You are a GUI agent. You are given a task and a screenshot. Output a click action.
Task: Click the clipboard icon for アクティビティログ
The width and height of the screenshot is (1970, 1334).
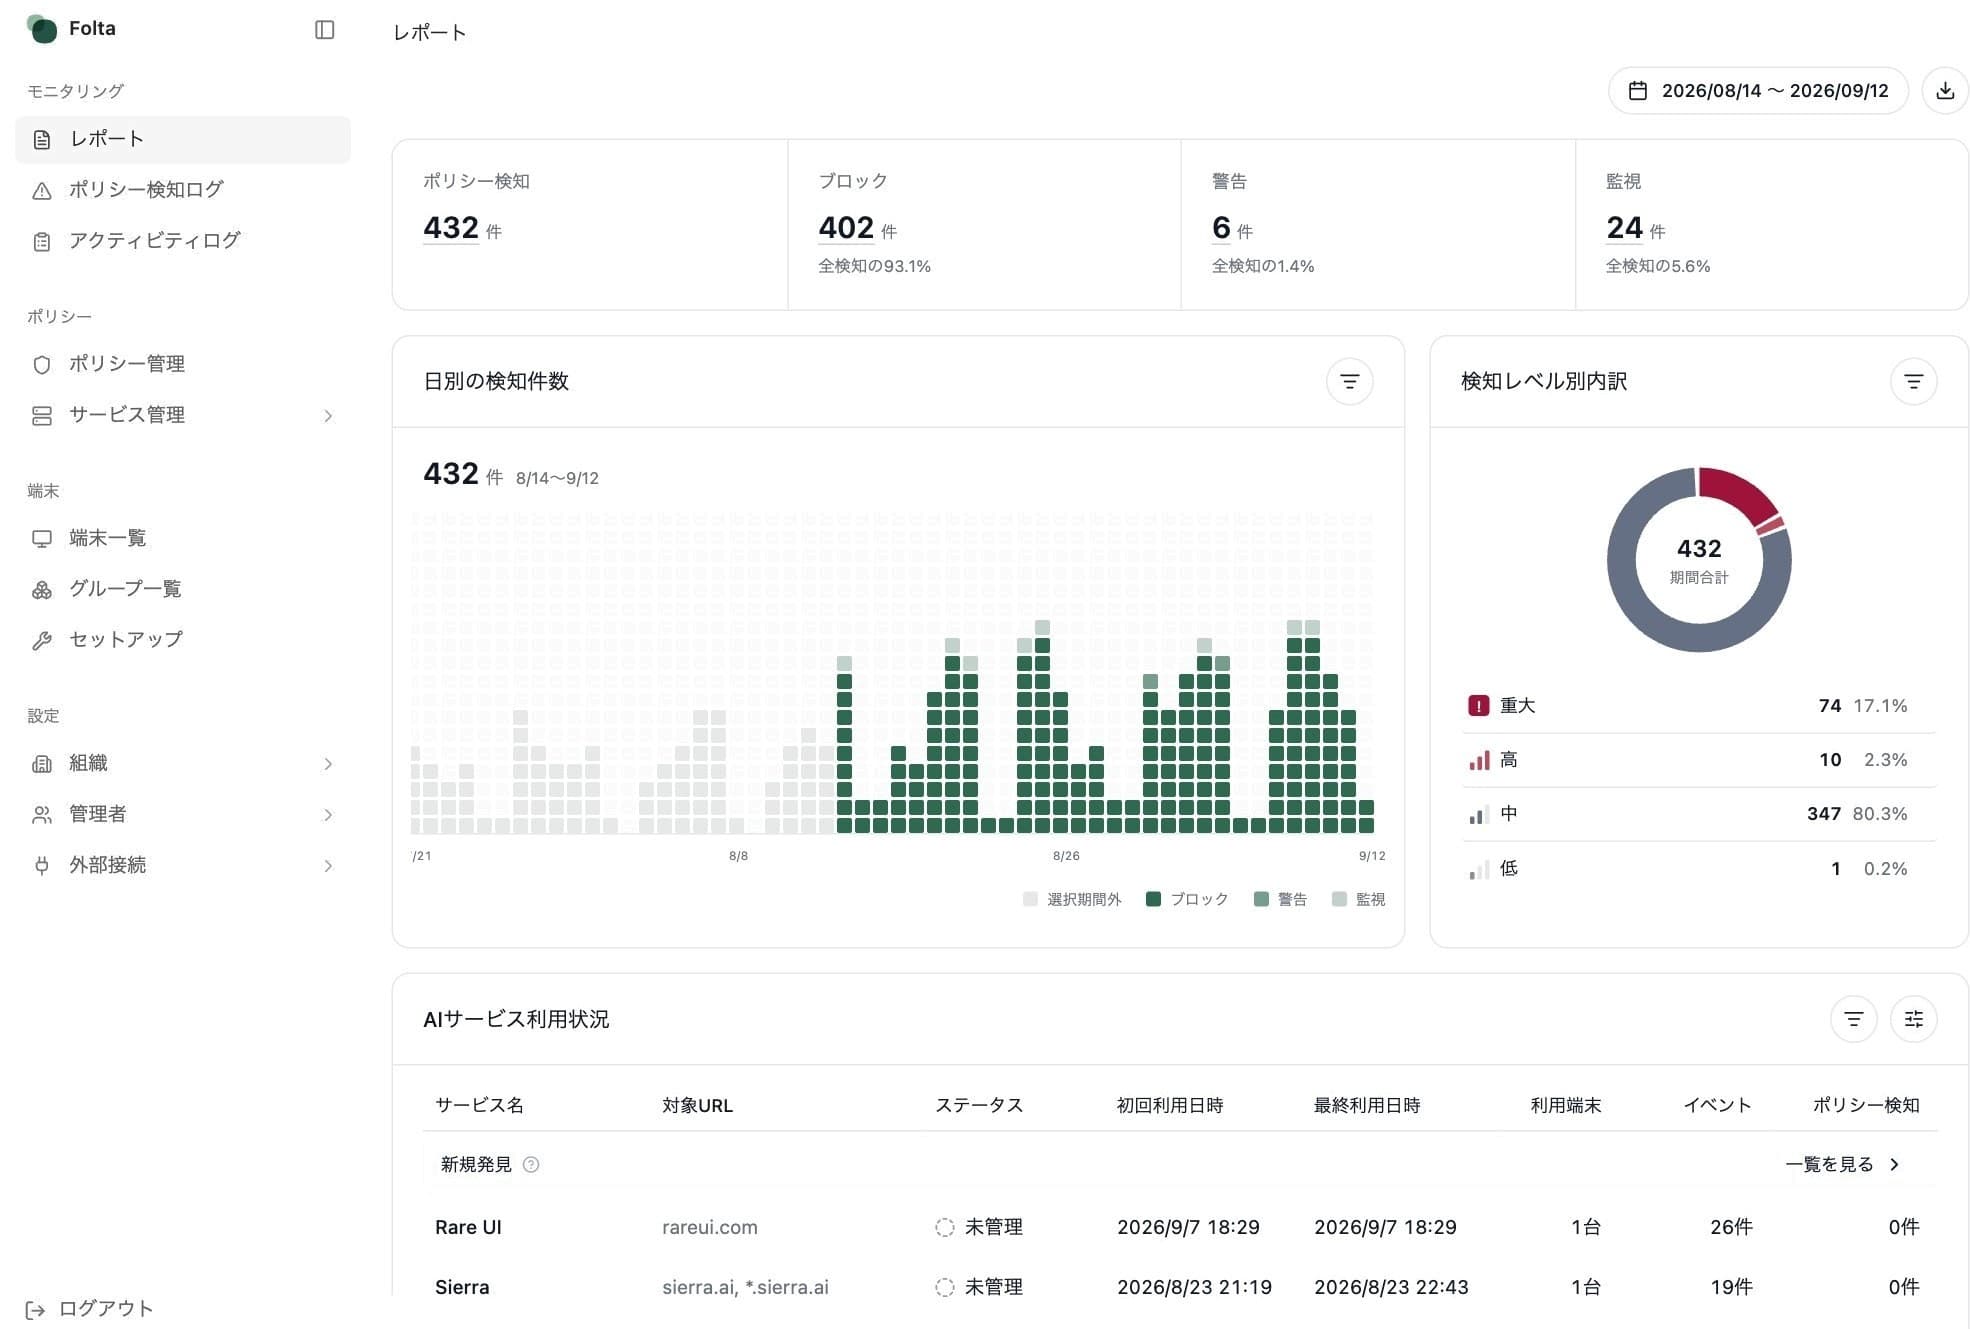42,241
